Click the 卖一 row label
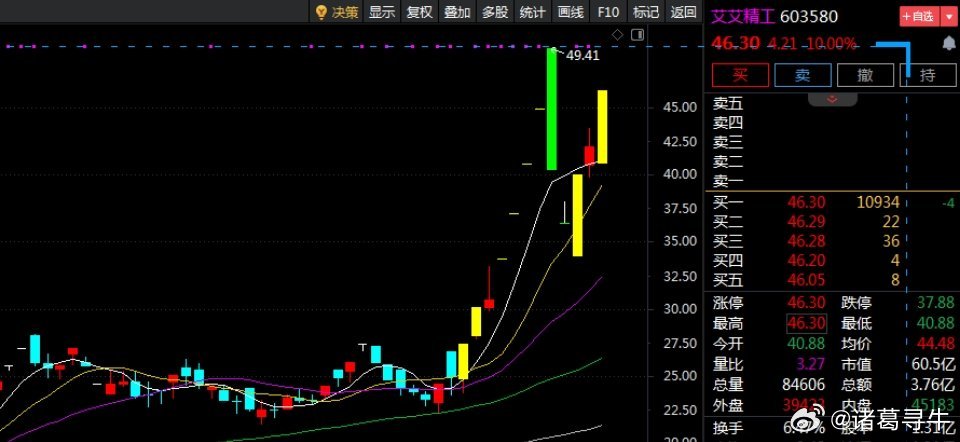Viewport: 960px width, 442px height. click(728, 182)
